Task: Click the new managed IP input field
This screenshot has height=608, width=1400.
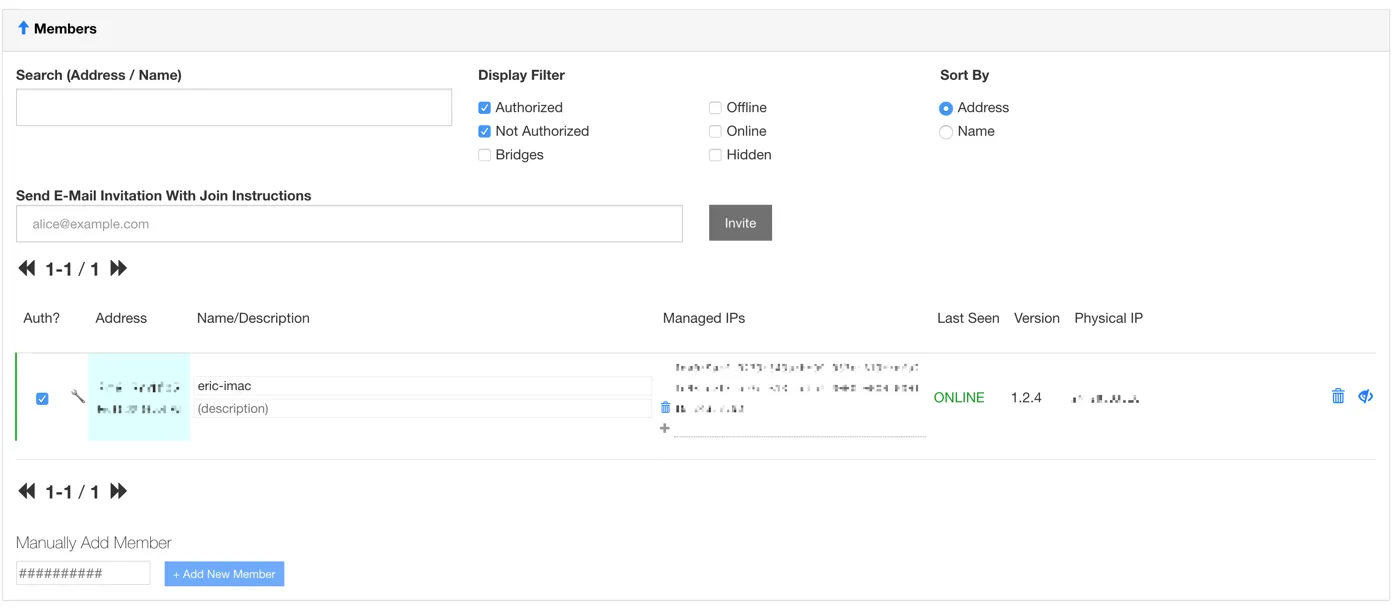Action: point(800,428)
